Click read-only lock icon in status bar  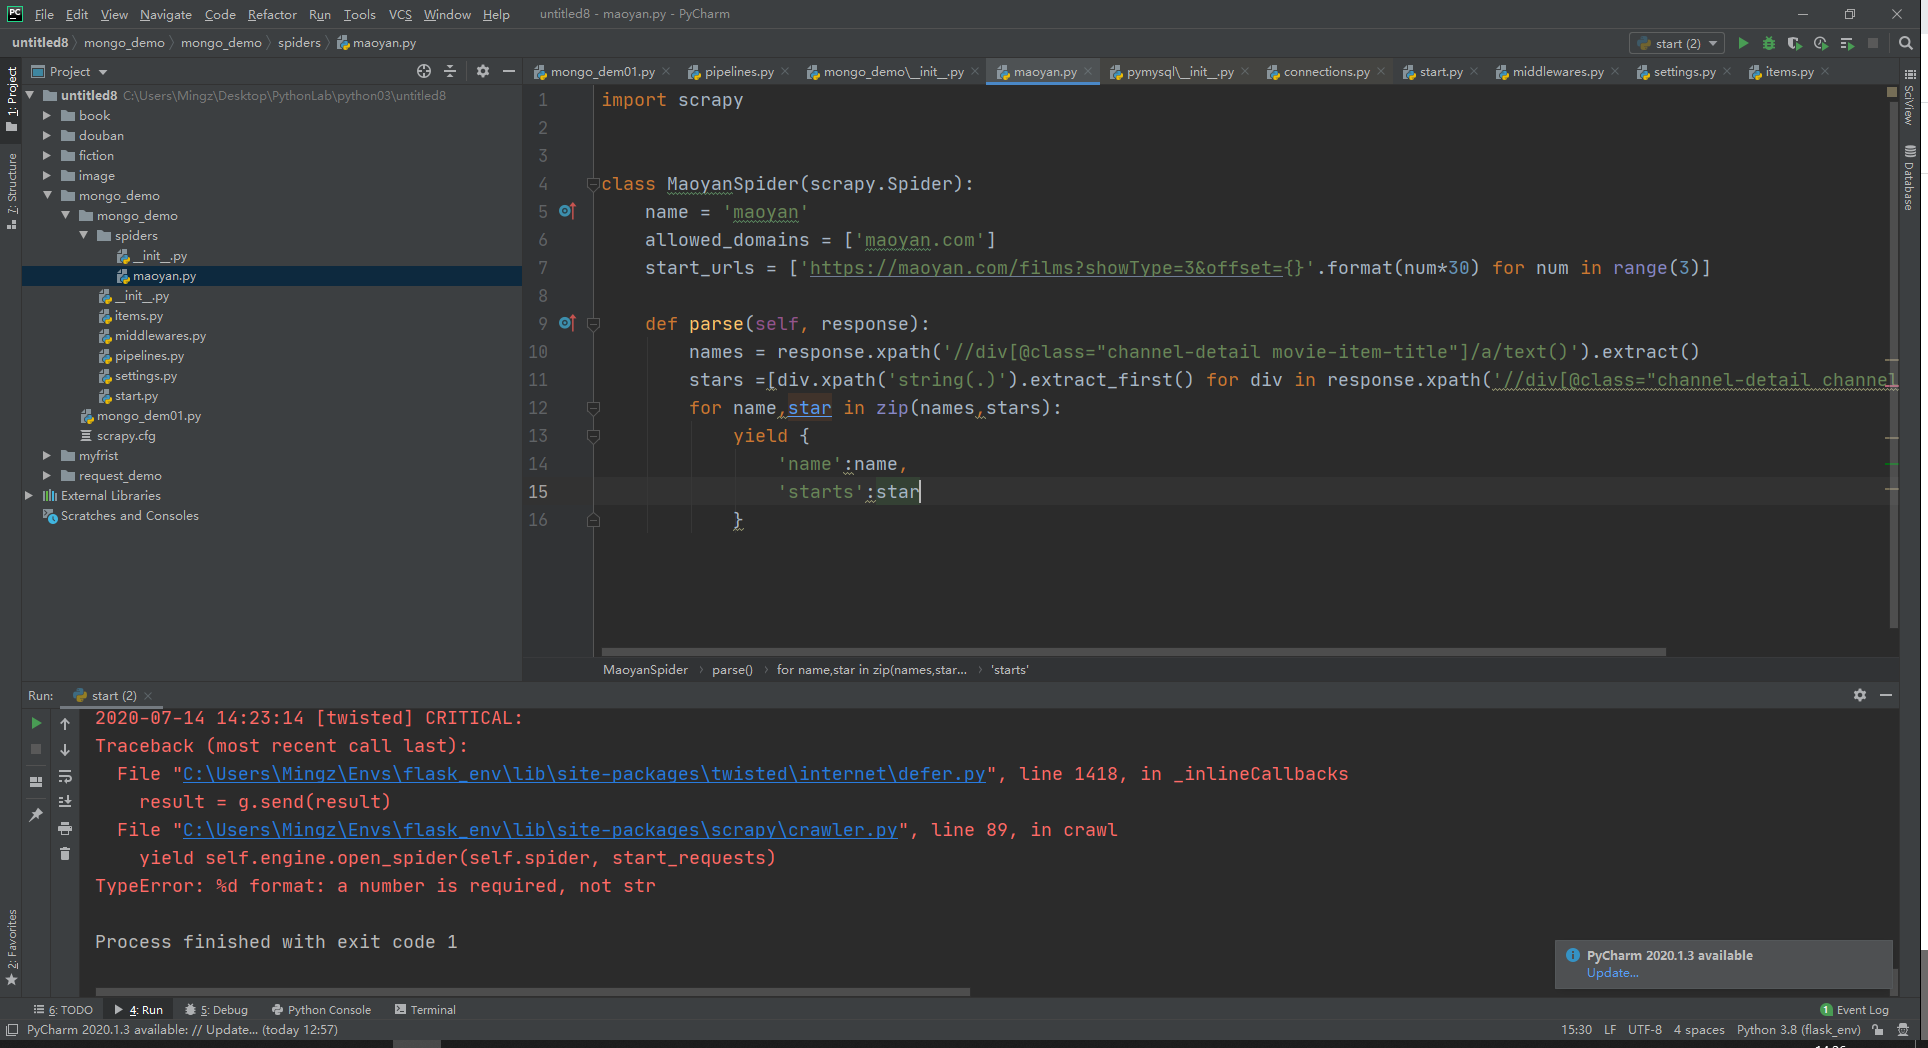(x=1878, y=1030)
